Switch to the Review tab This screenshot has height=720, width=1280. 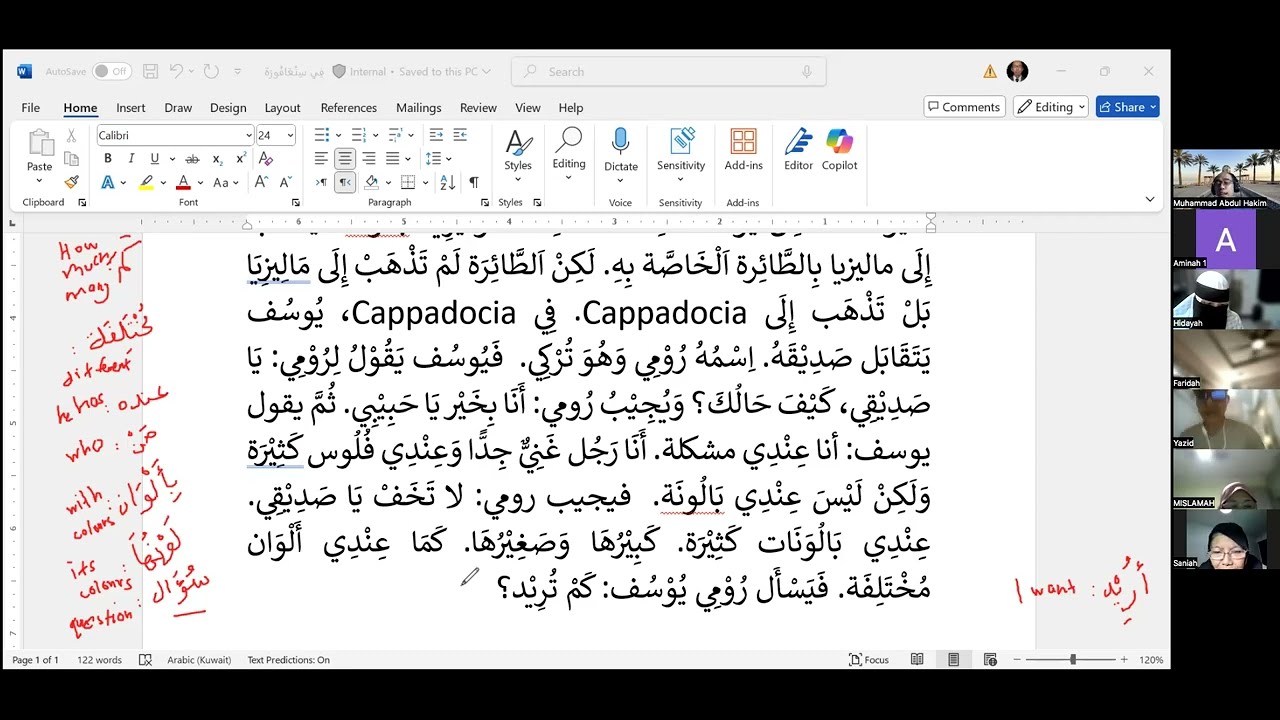point(478,107)
